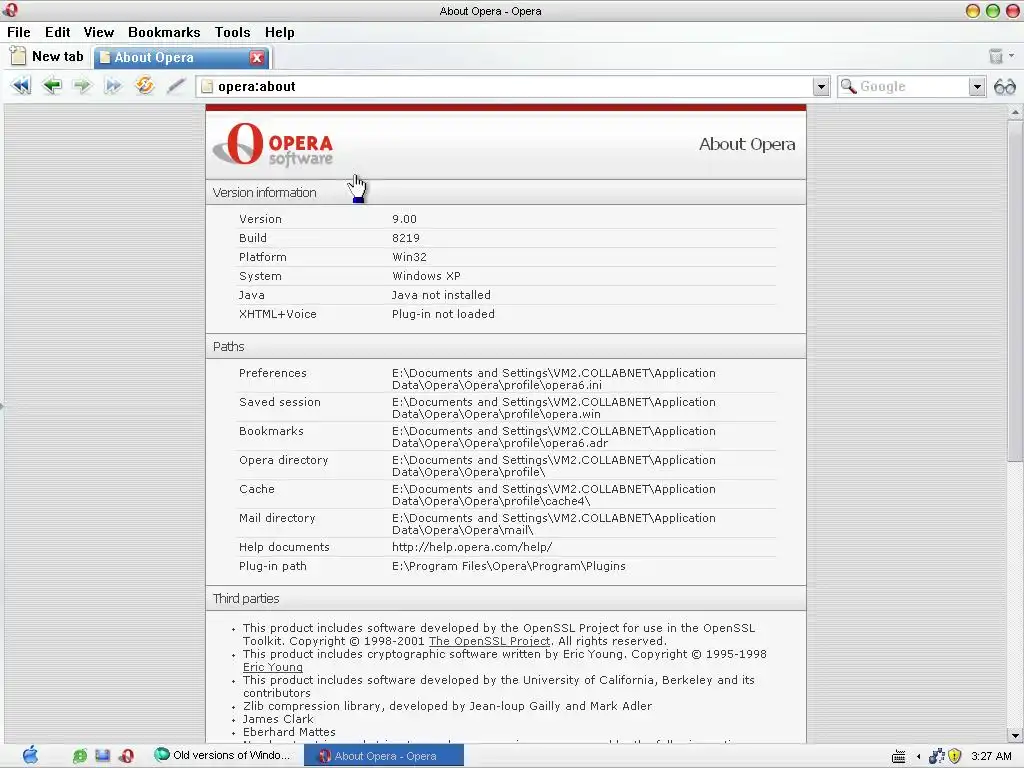Click the build number 8219
This screenshot has width=1024, height=768.
[406, 238]
